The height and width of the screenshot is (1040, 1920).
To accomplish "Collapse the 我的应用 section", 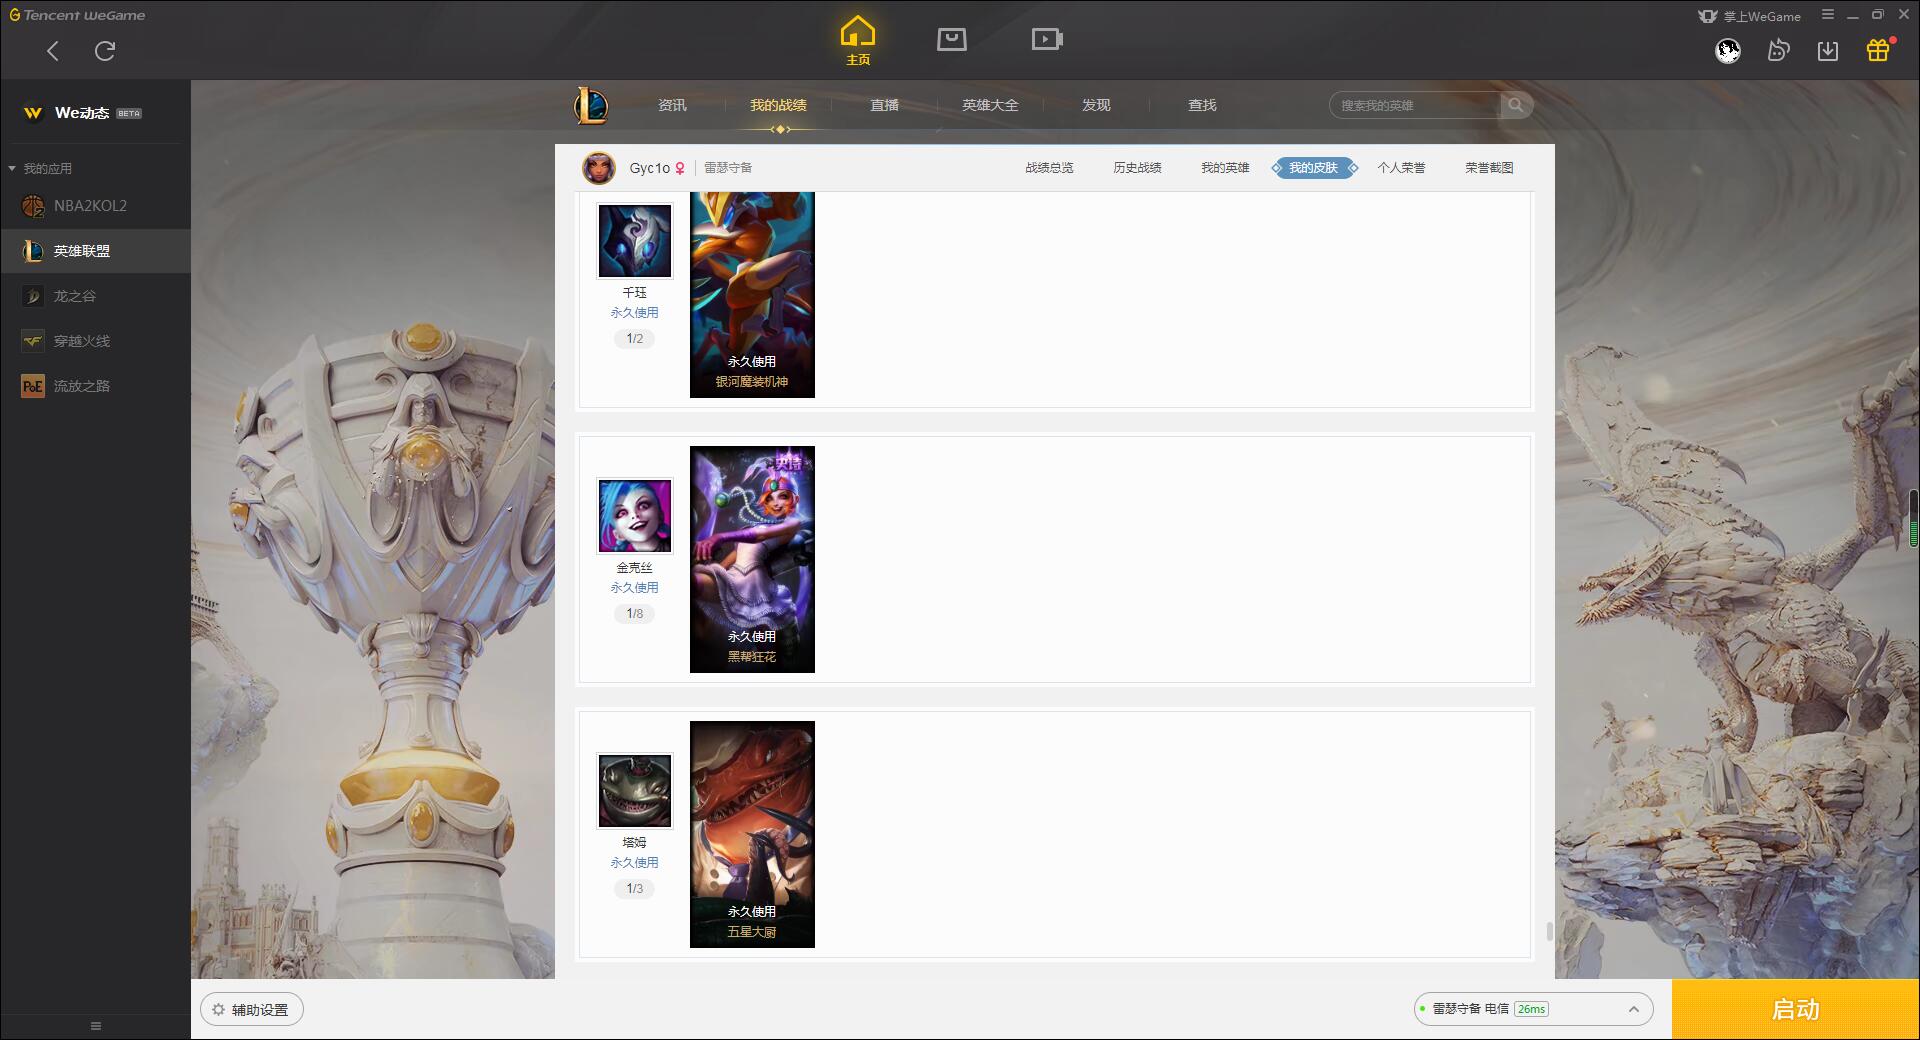I will [x=40, y=168].
